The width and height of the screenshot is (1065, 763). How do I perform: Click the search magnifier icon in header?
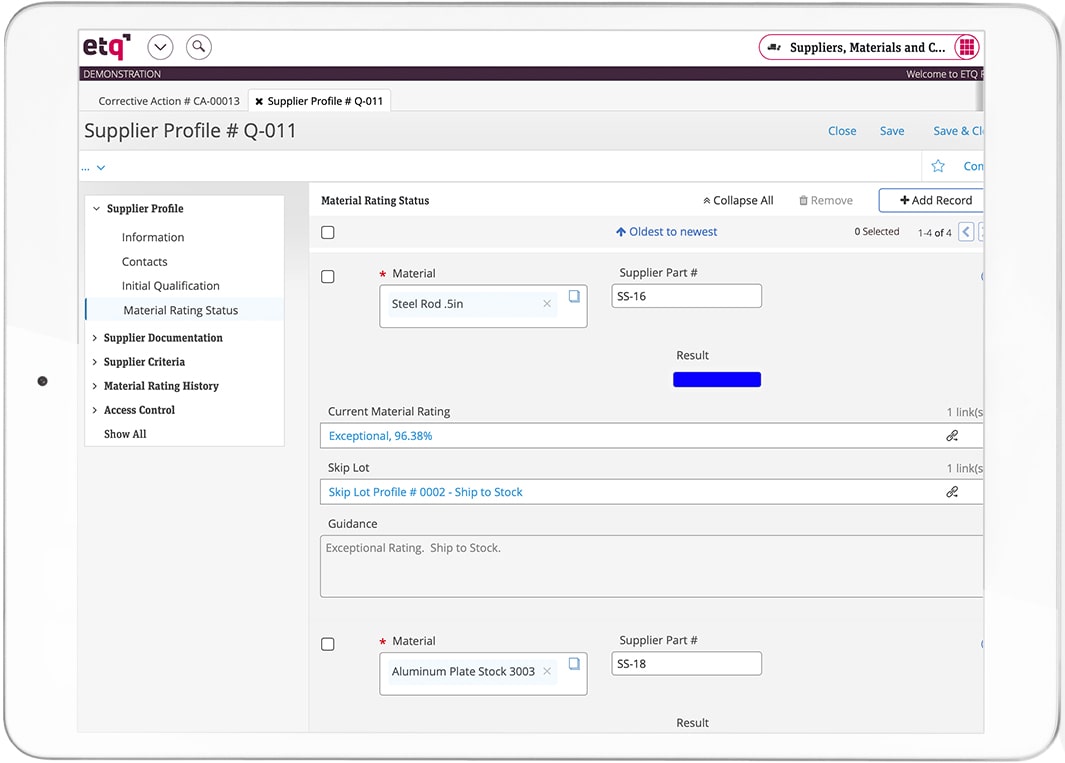pyautogui.click(x=199, y=46)
